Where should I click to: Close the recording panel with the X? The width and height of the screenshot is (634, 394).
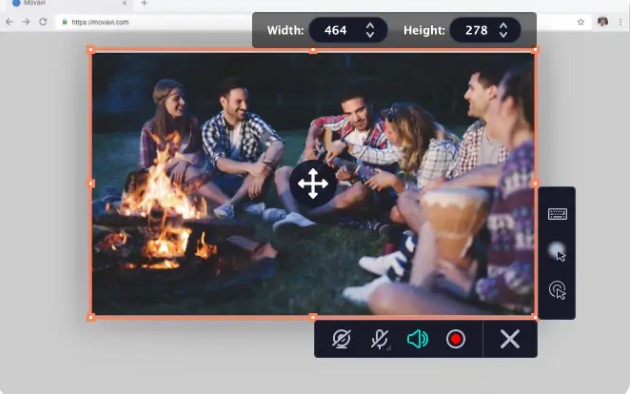[510, 339]
